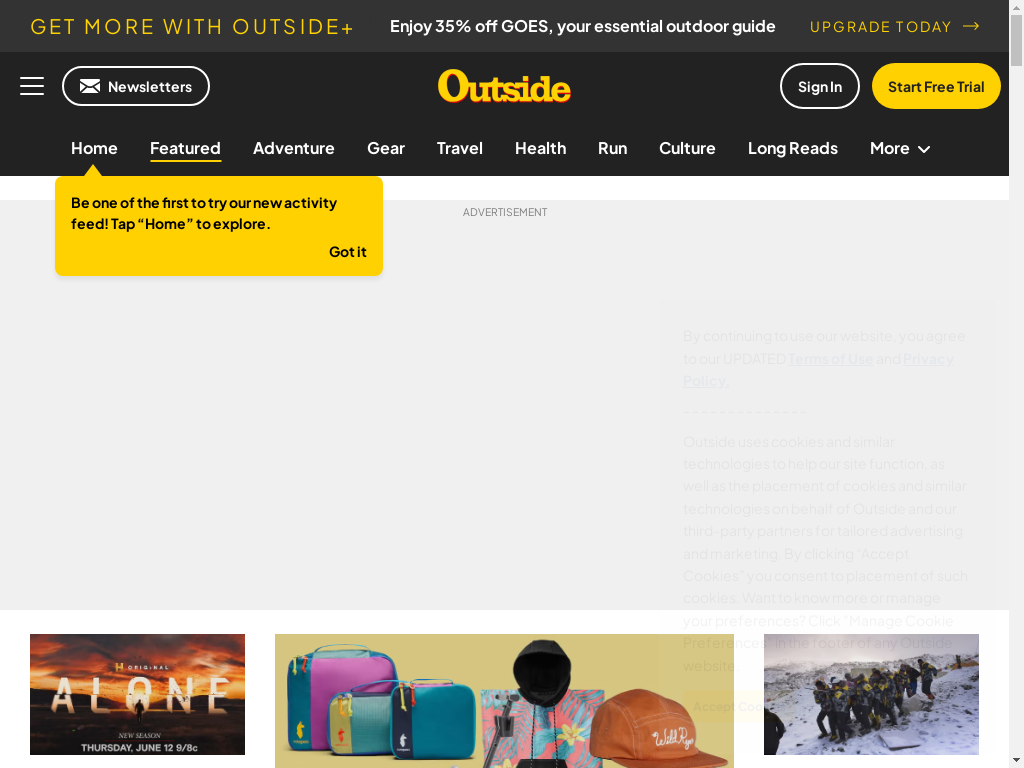Open the Featured nav tab
Screen dimensions: 1024x768
[185, 148]
